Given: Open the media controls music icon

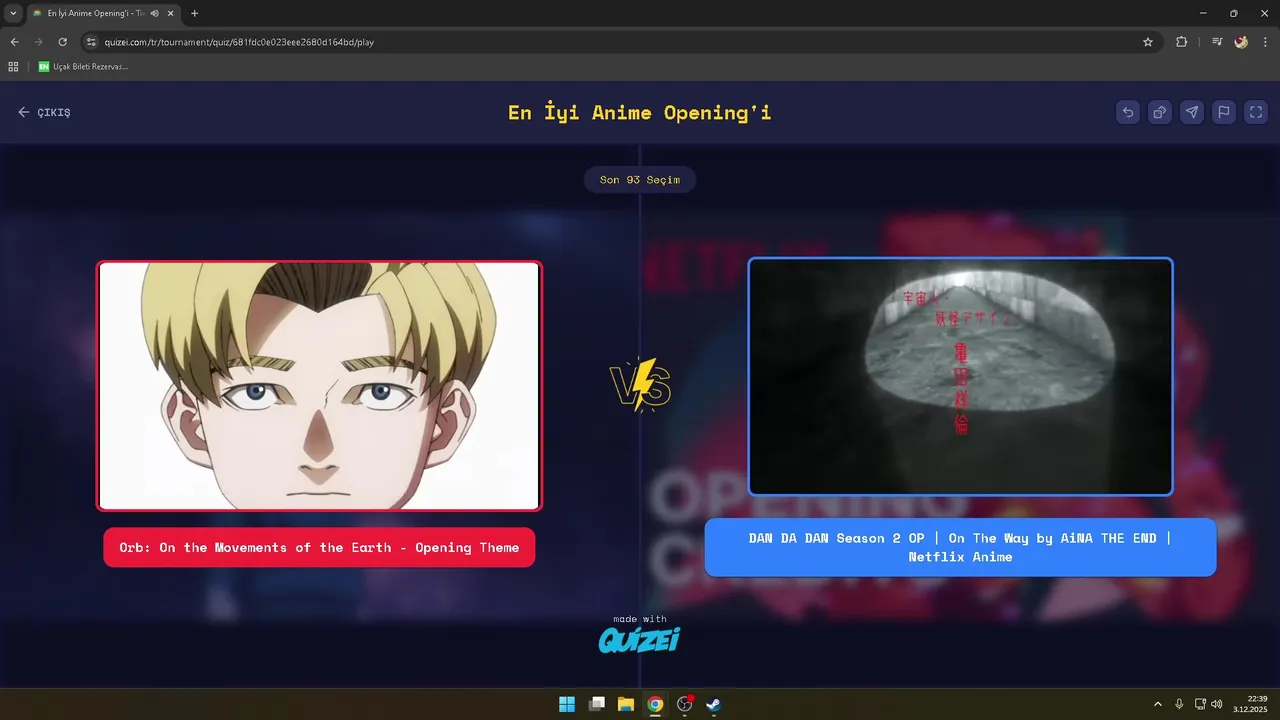Looking at the screenshot, I should click(x=1217, y=42).
